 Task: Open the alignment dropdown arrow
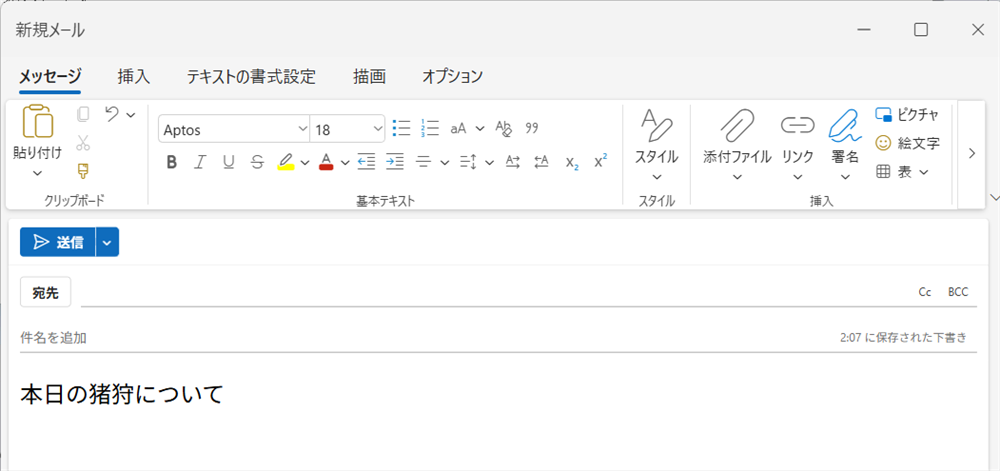click(x=445, y=162)
